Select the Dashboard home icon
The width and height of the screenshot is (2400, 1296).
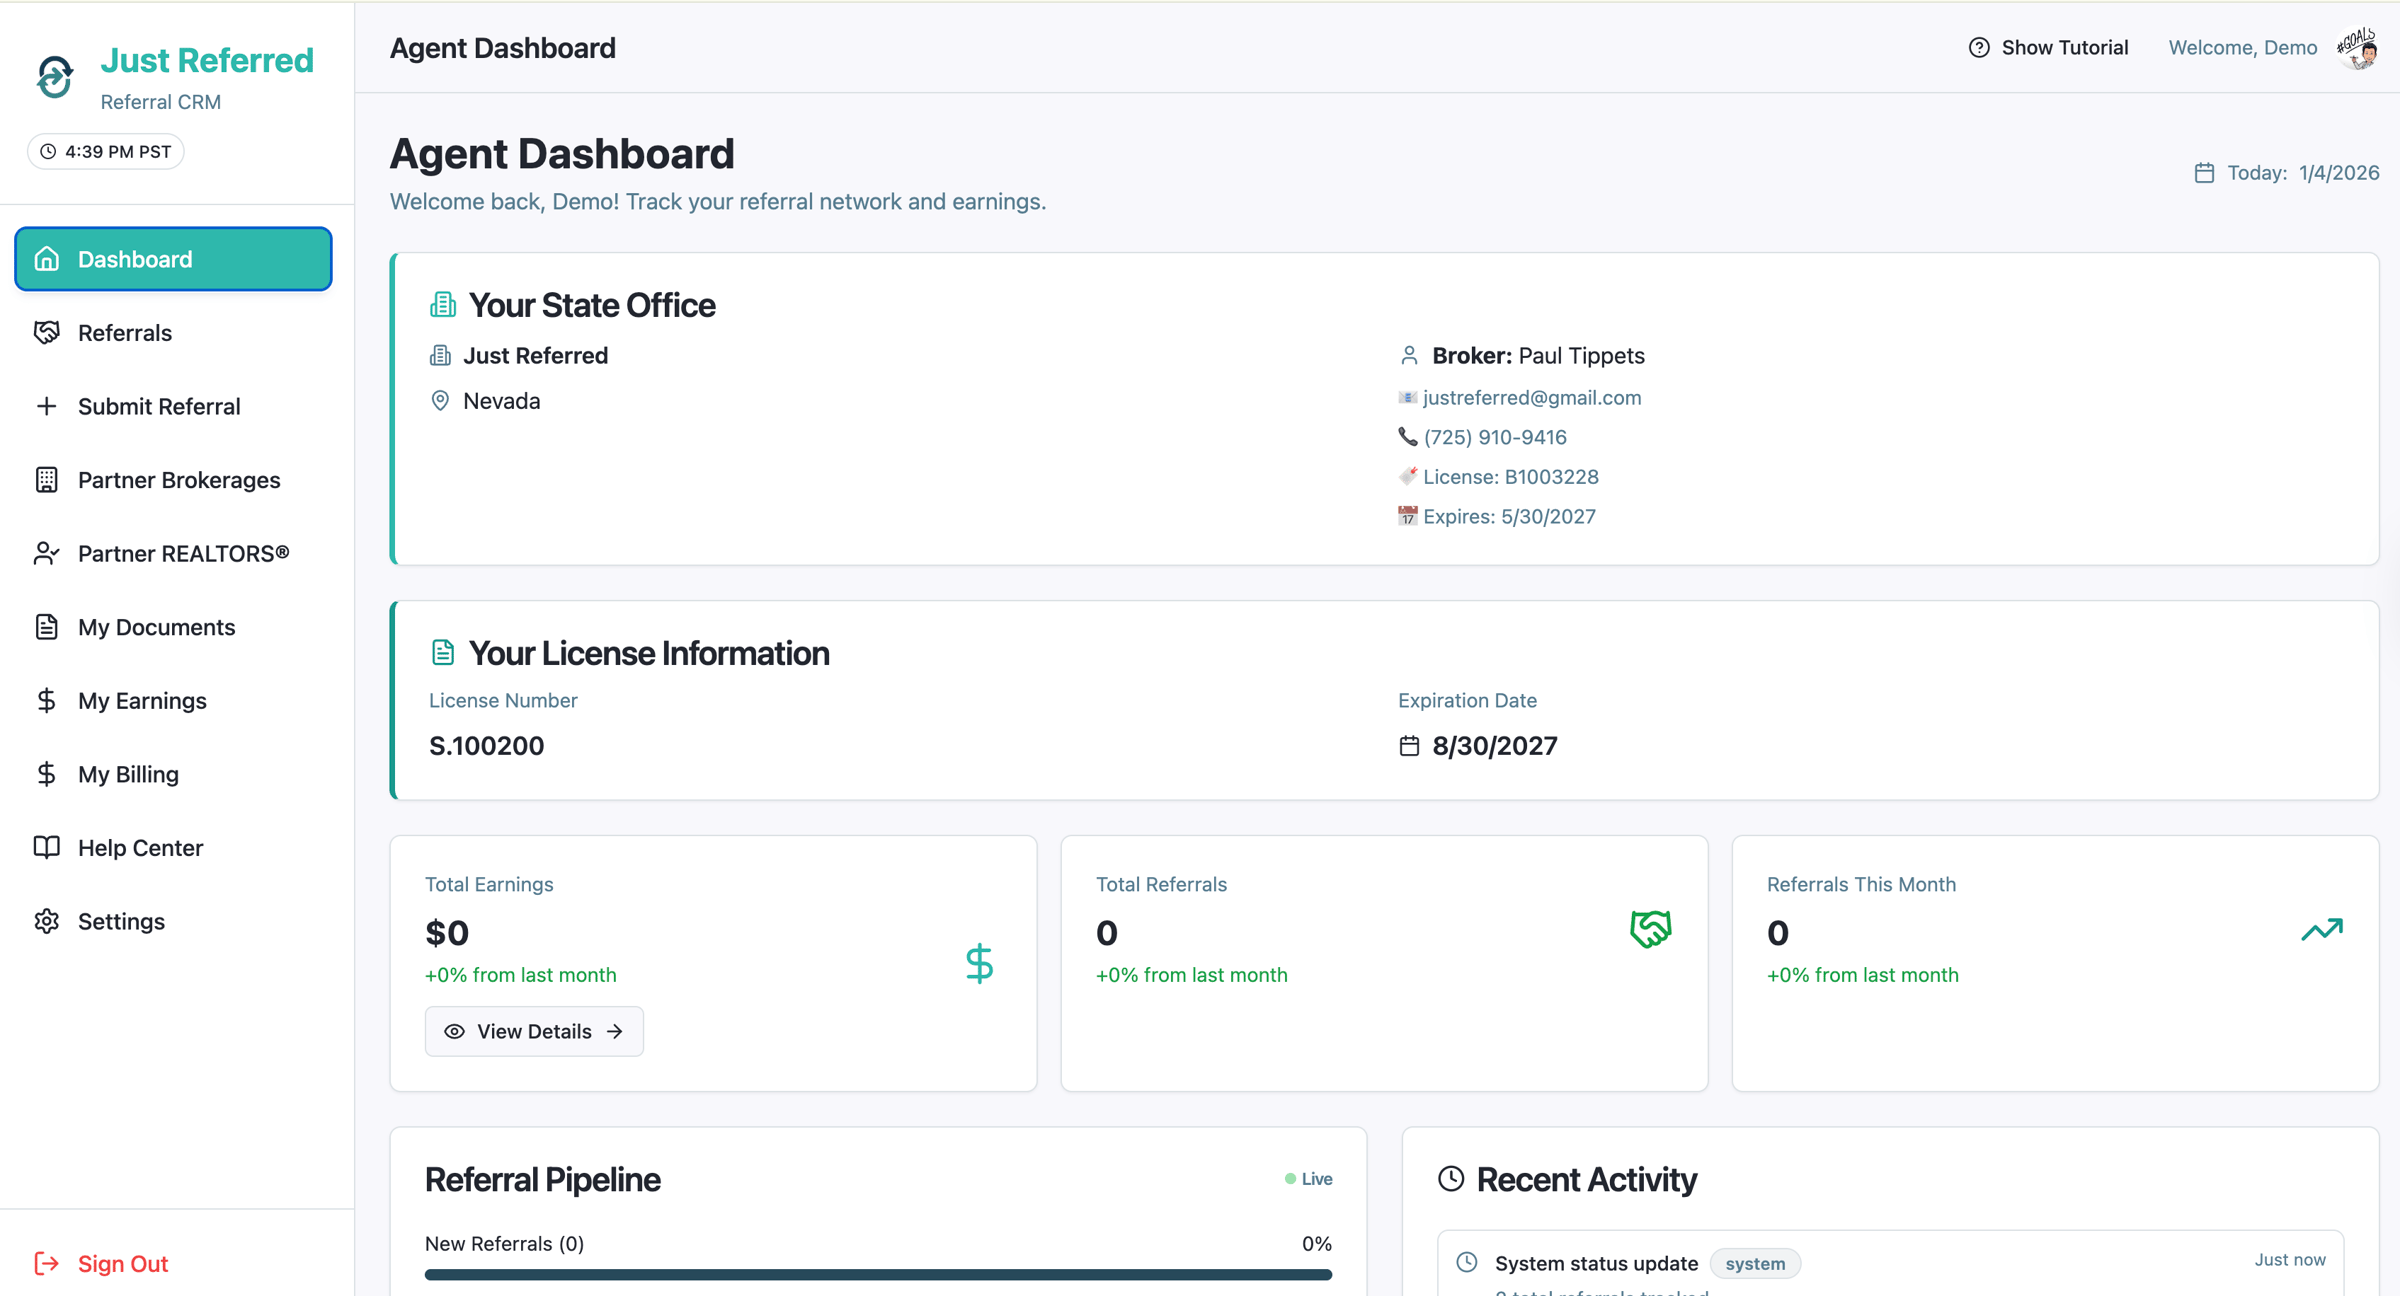pyautogui.click(x=47, y=258)
